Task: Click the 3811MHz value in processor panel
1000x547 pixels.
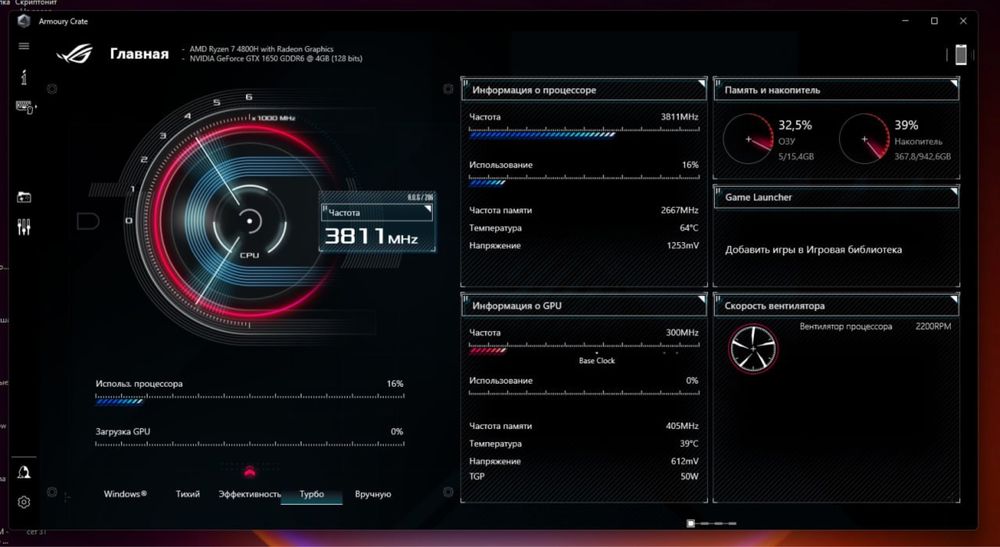Action: click(679, 117)
